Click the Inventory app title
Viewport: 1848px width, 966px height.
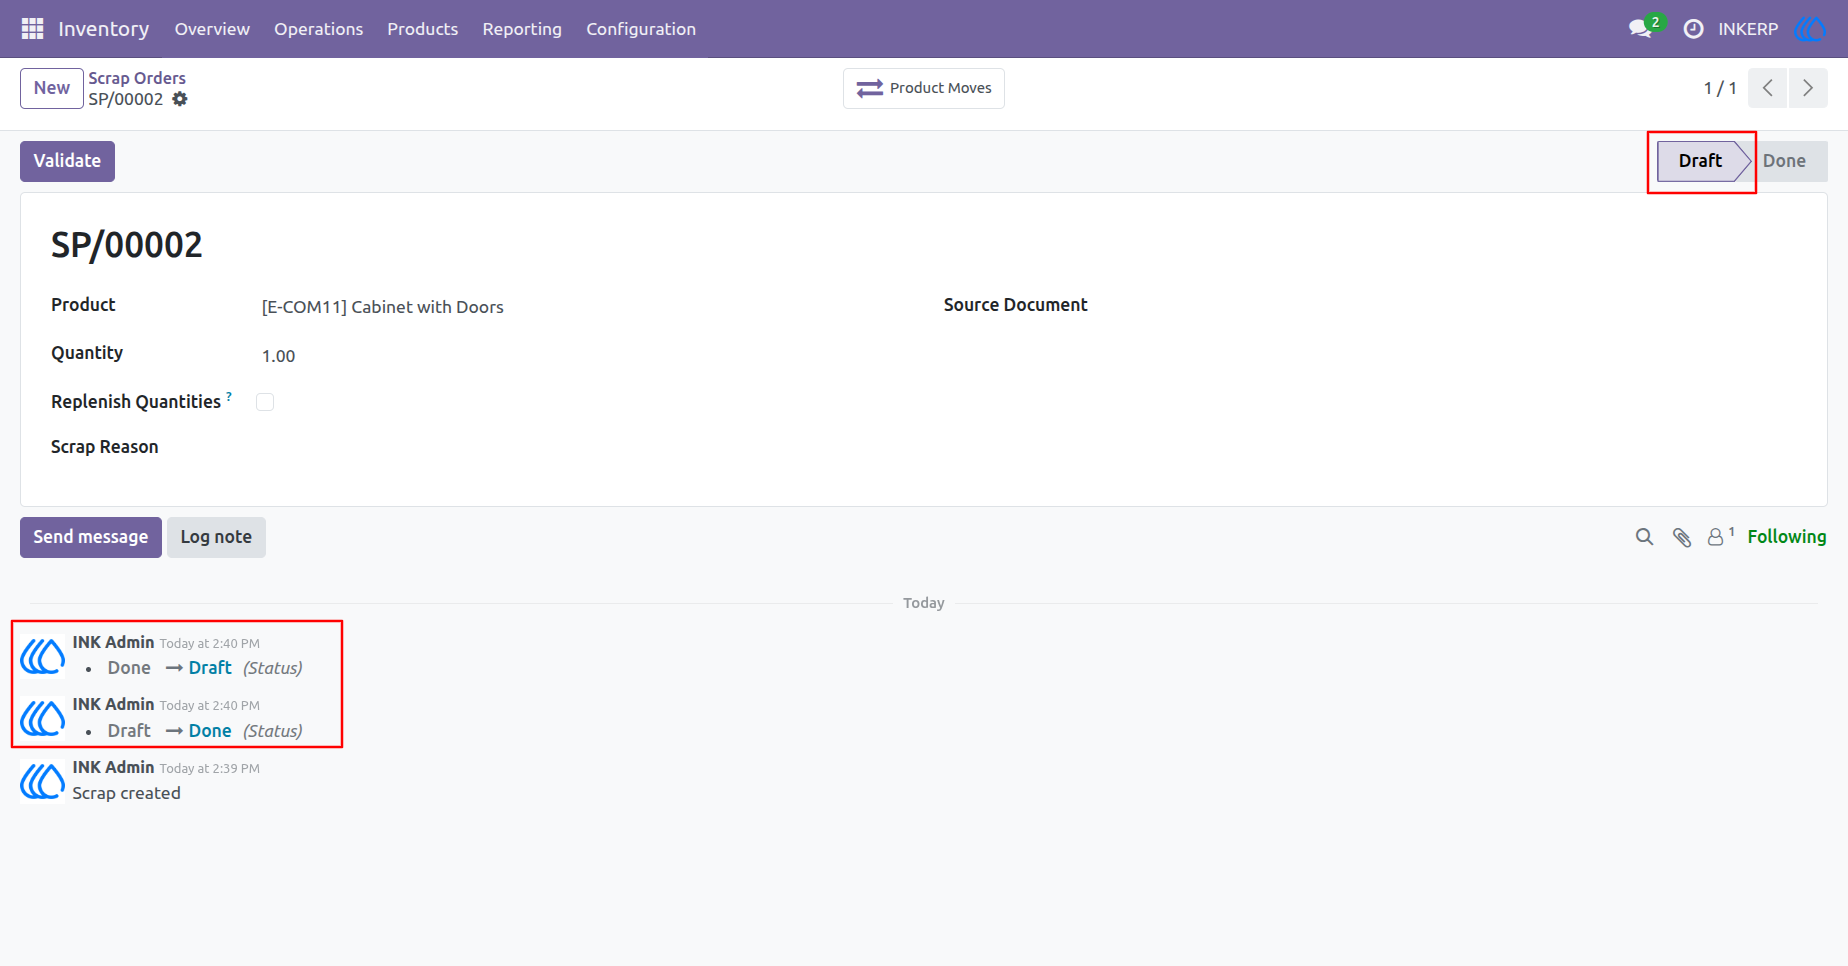click(x=104, y=29)
